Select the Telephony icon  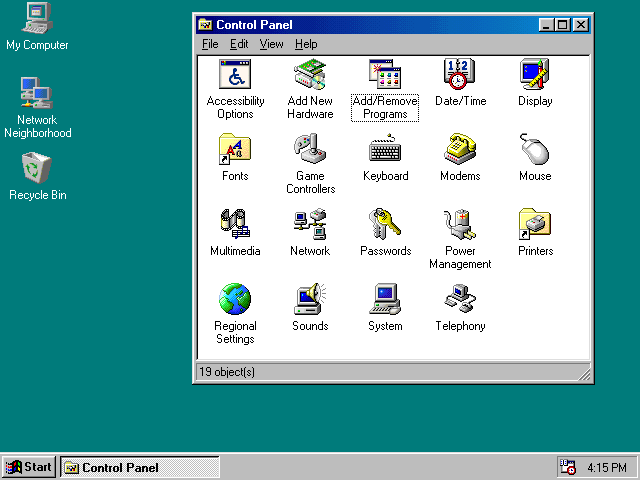tap(460, 299)
